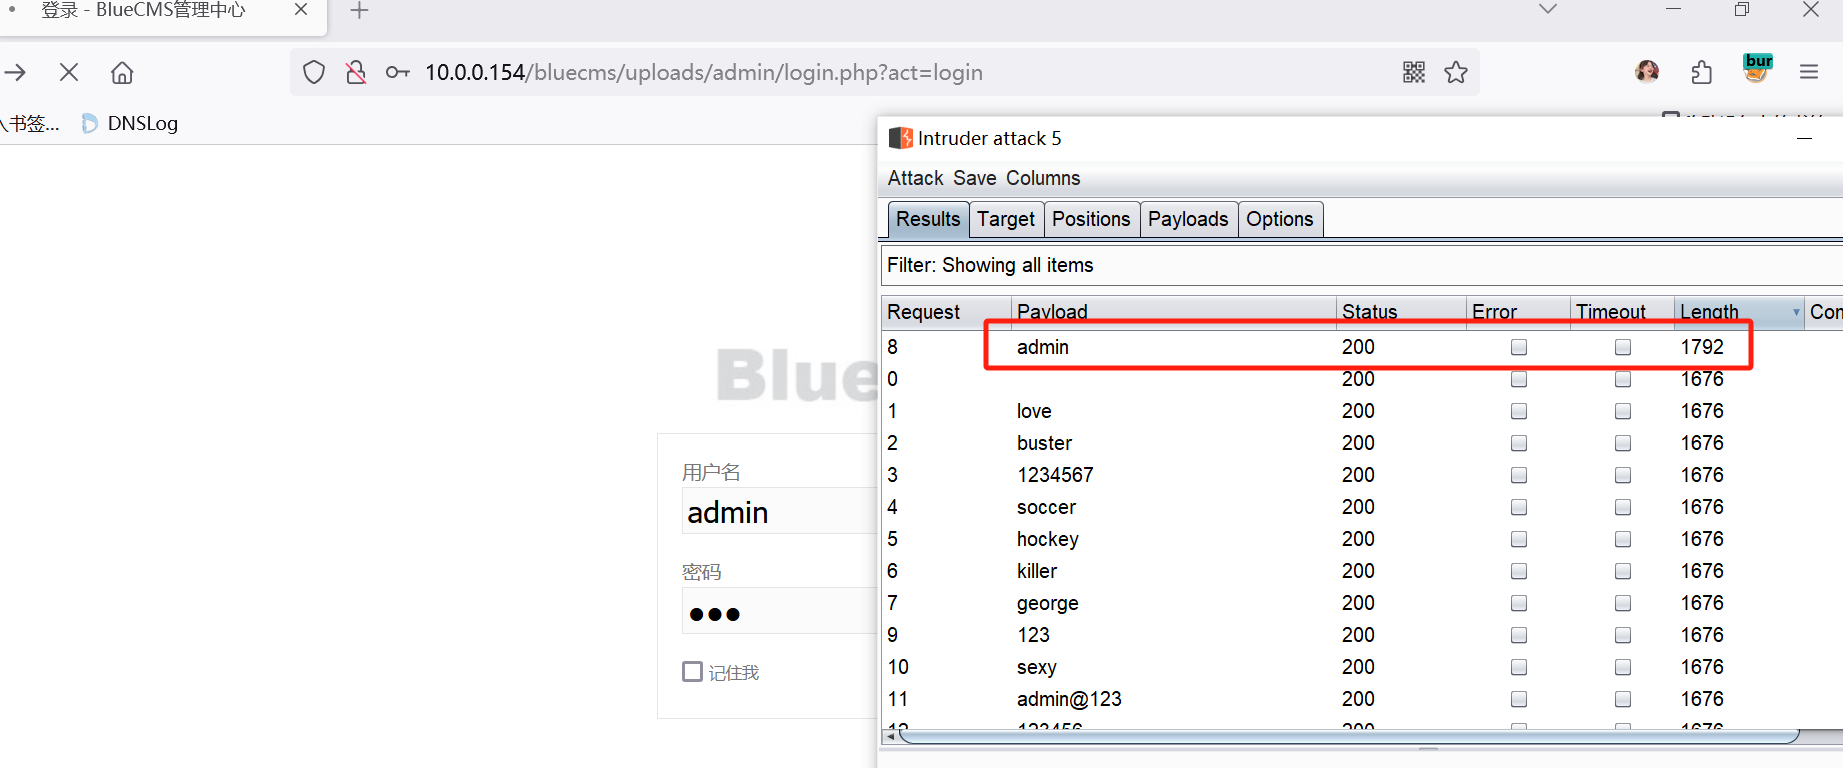Screen dimensions: 1843x768
Task: Sort by the Timeout column header
Action: pos(1622,312)
